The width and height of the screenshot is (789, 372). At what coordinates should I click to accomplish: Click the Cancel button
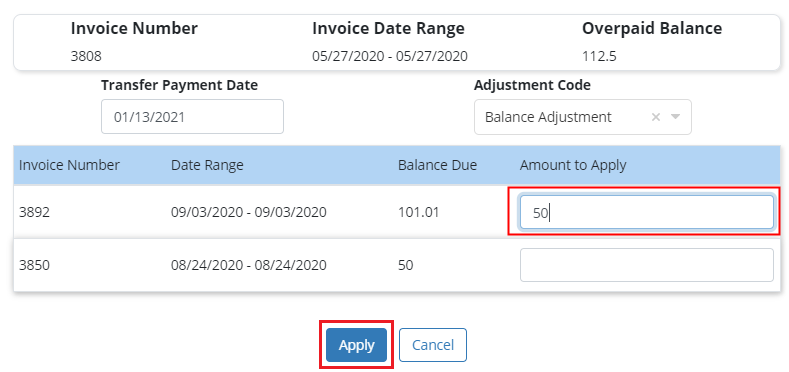click(433, 345)
